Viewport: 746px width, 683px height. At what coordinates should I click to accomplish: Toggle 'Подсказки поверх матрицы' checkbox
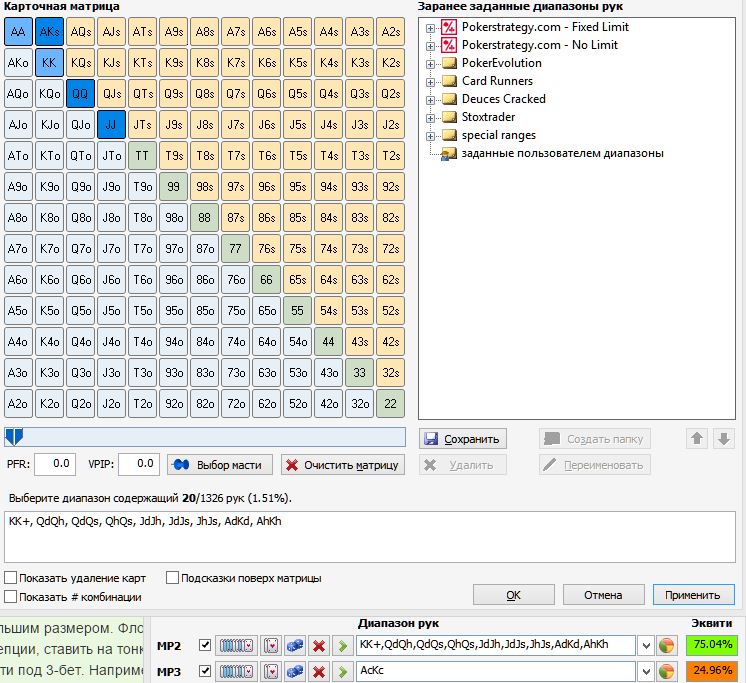(x=173, y=578)
